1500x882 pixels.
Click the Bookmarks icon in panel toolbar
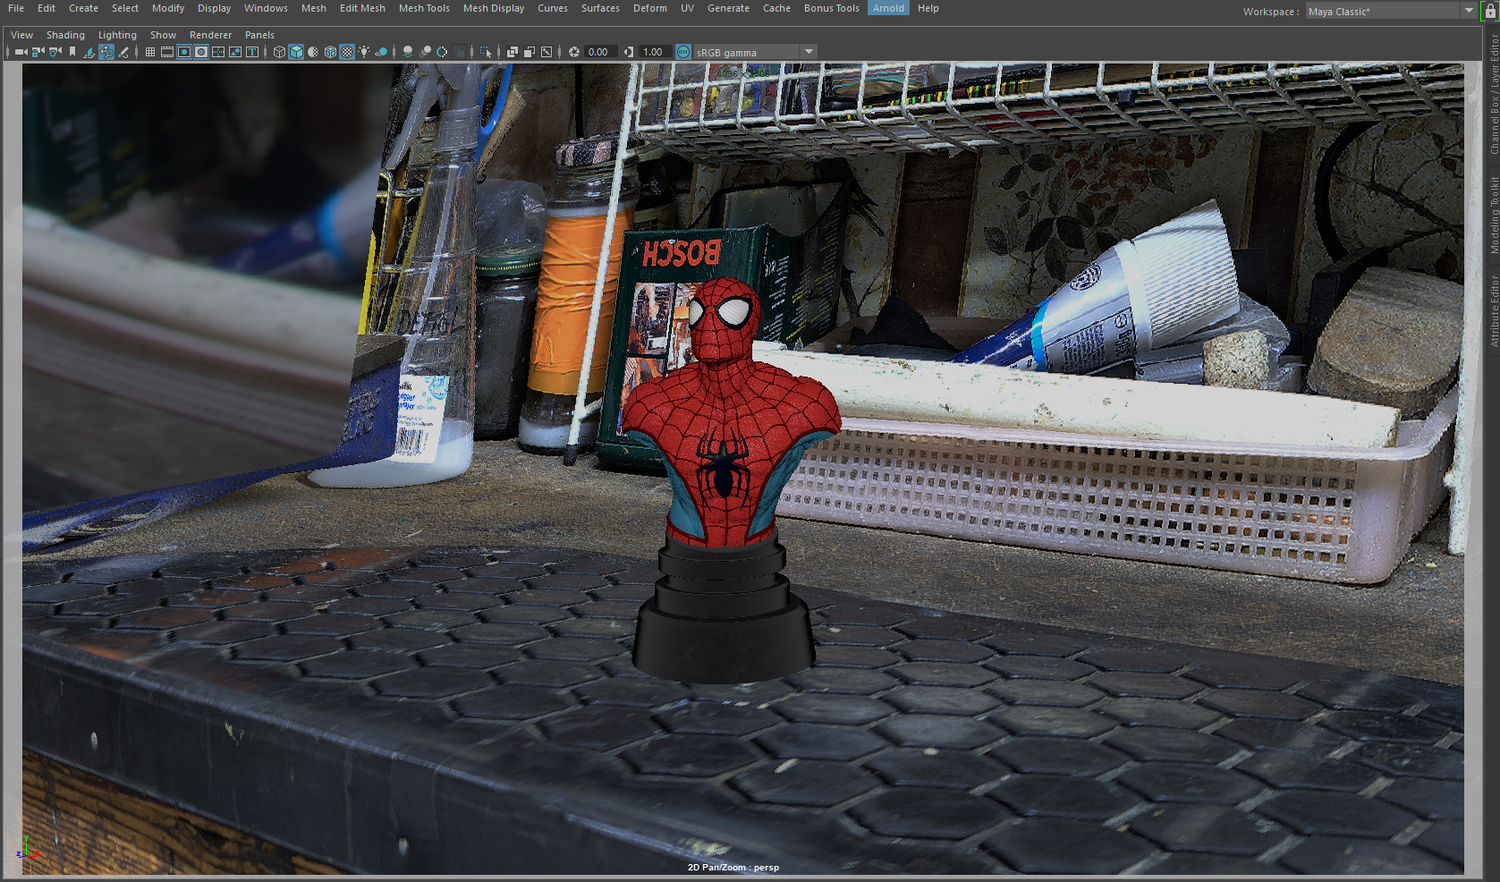coord(72,52)
